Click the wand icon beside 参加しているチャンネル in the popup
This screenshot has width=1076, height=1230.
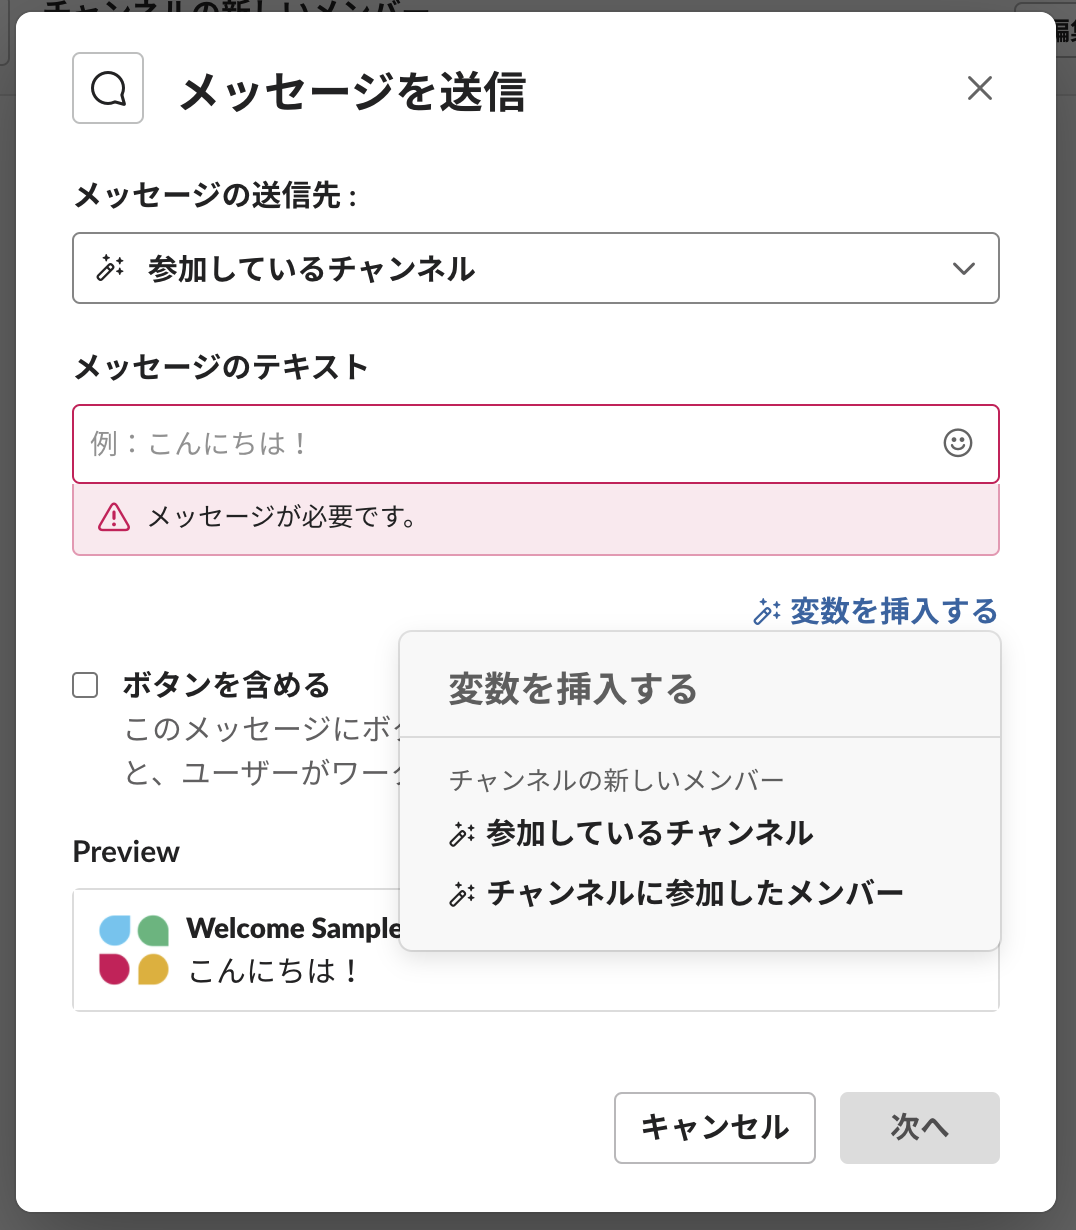pyautogui.click(x=462, y=834)
